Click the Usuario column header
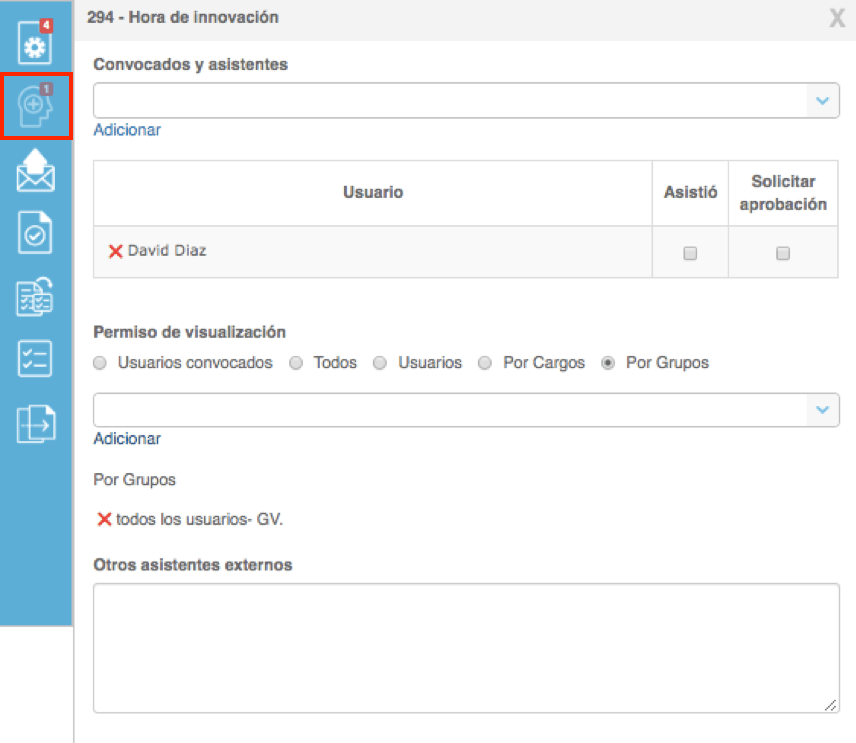The height and width of the screenshot is (743, 856). pos(373,192)
